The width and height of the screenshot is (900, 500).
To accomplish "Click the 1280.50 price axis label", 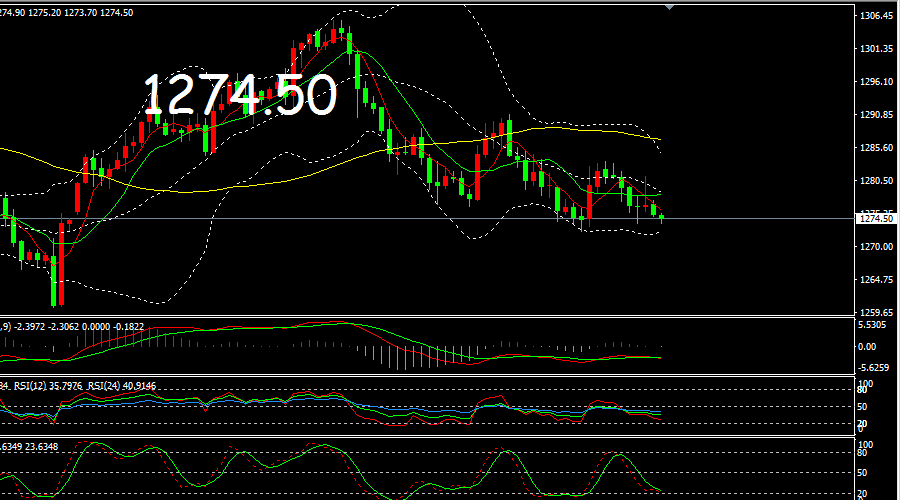I will pyautogui.click(x=876, y=181).
